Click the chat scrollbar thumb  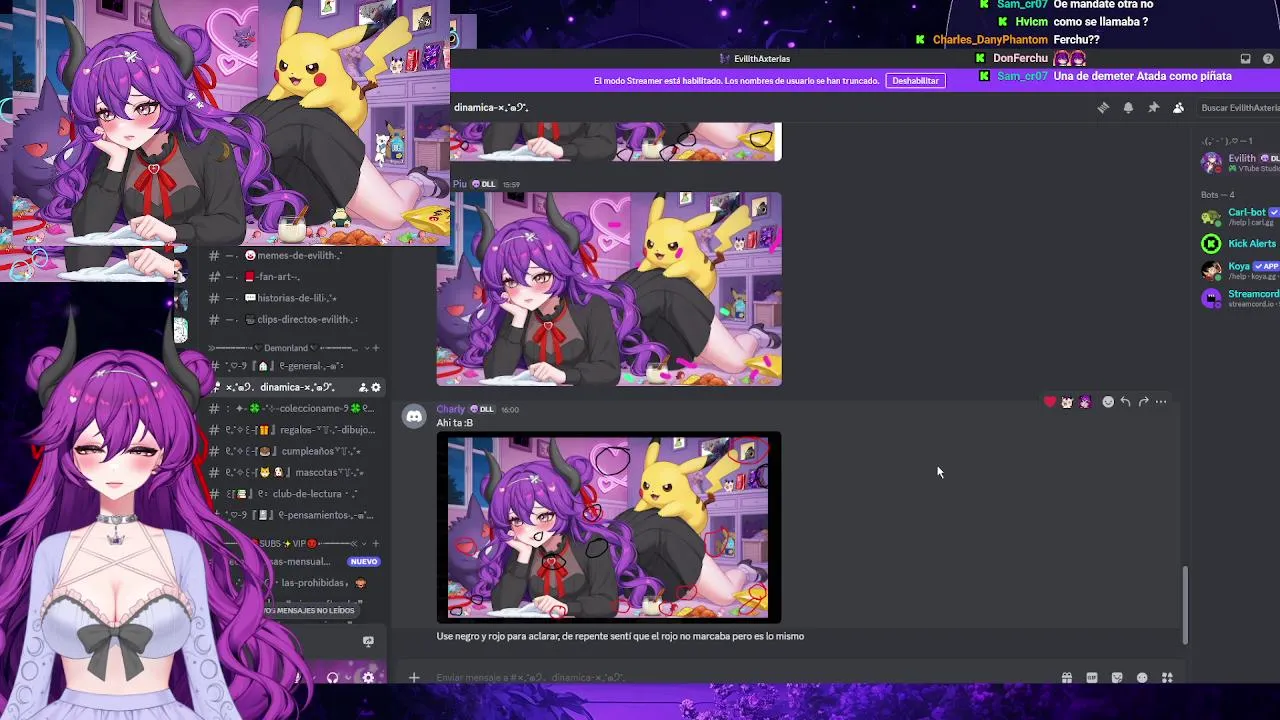(1186, 605)
